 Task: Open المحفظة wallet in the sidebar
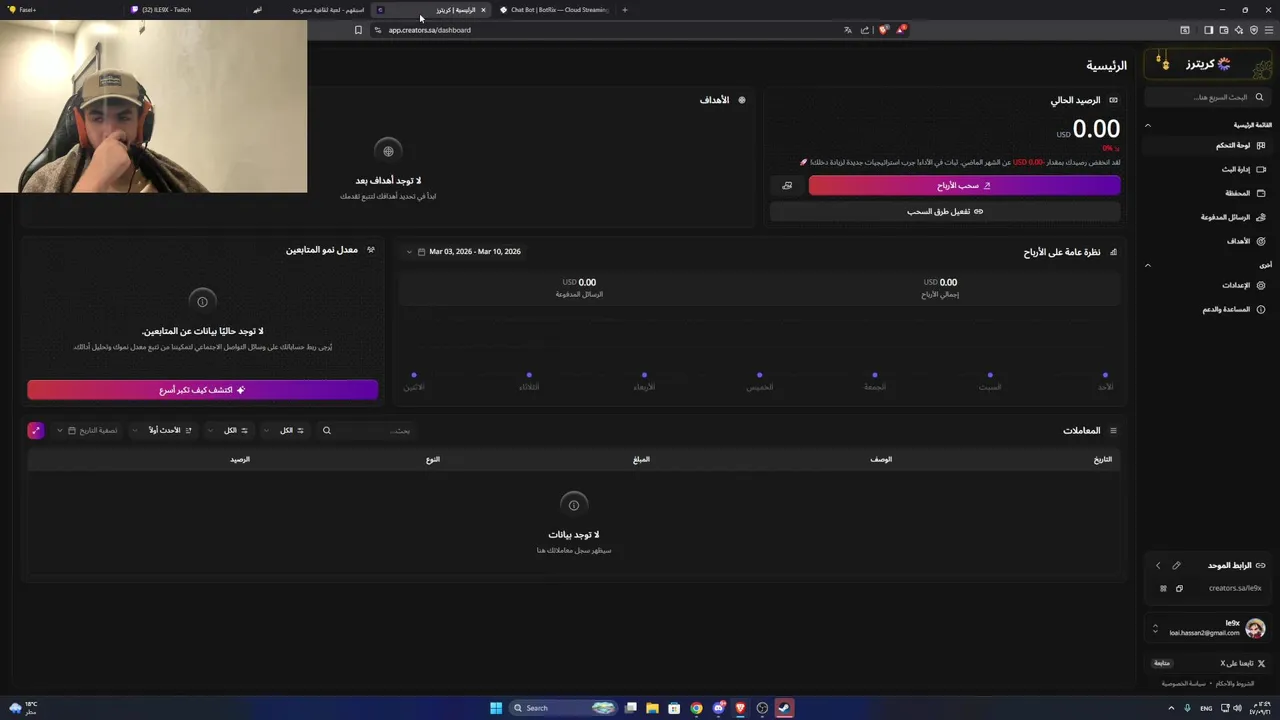point(1206,193)
